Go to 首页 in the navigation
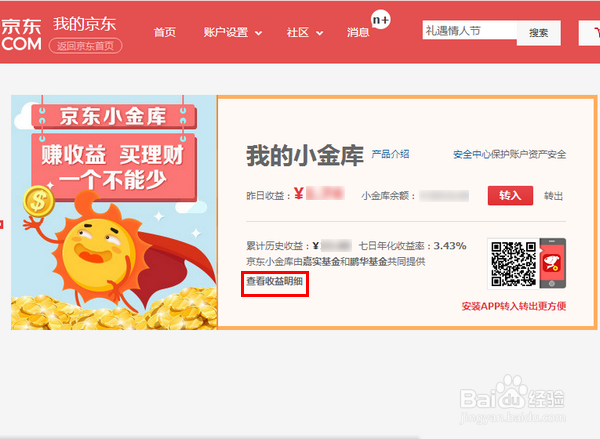The width and height of the screenshot is (600, 439). point(165,33)
